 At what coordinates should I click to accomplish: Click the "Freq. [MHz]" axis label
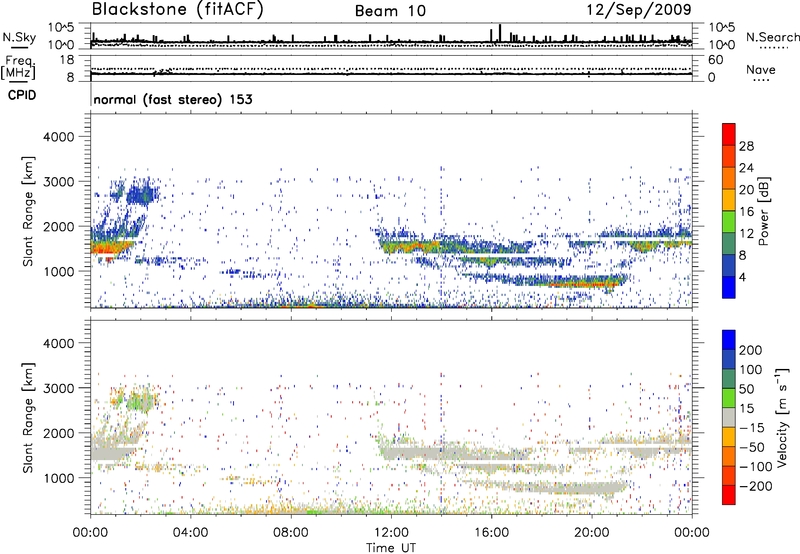pyautogui.click(x=18, y=68)
